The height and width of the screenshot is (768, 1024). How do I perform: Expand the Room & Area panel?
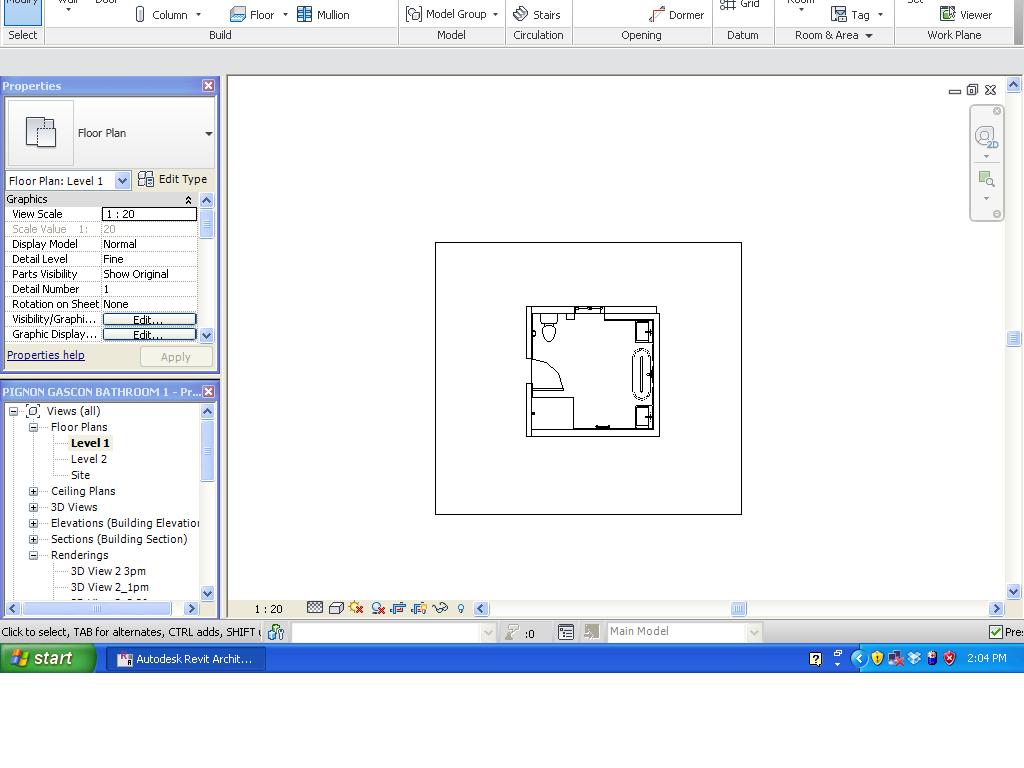pyautogui.click(x=868, y=35)
